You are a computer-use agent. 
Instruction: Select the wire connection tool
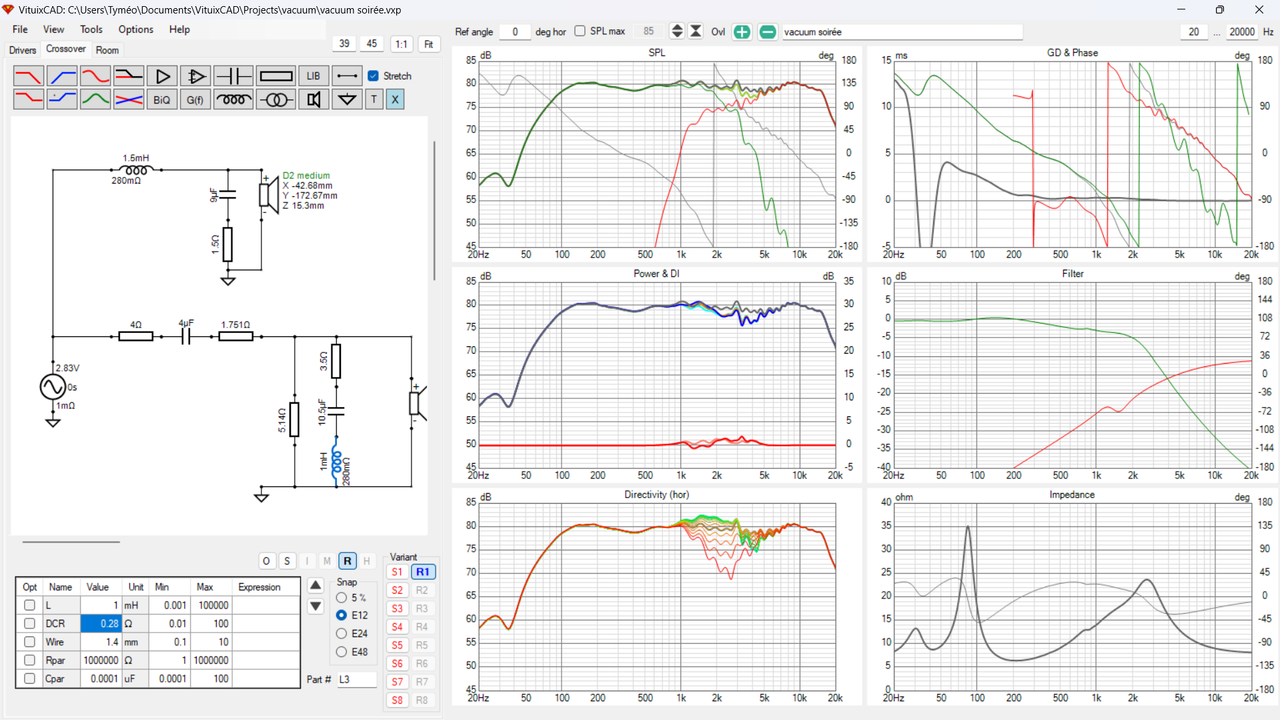pos(347,76)
